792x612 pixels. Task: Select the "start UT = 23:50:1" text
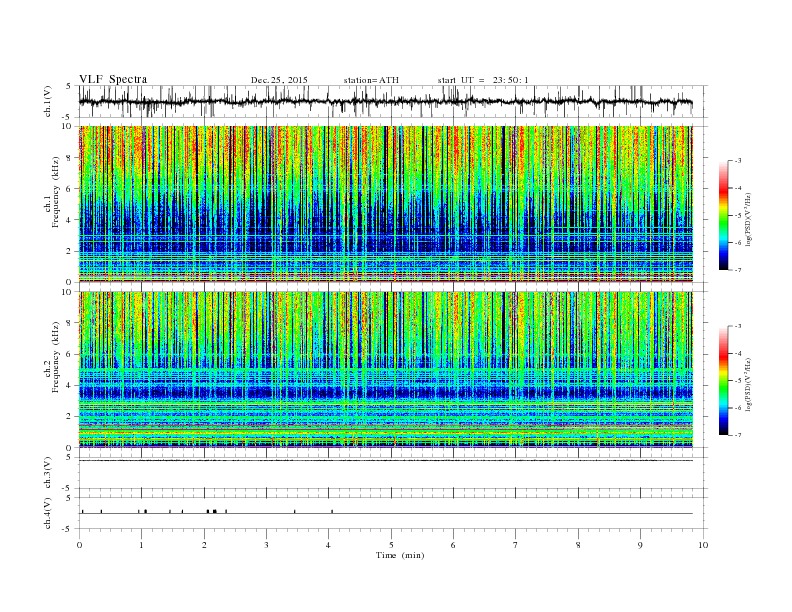point(483,80)
